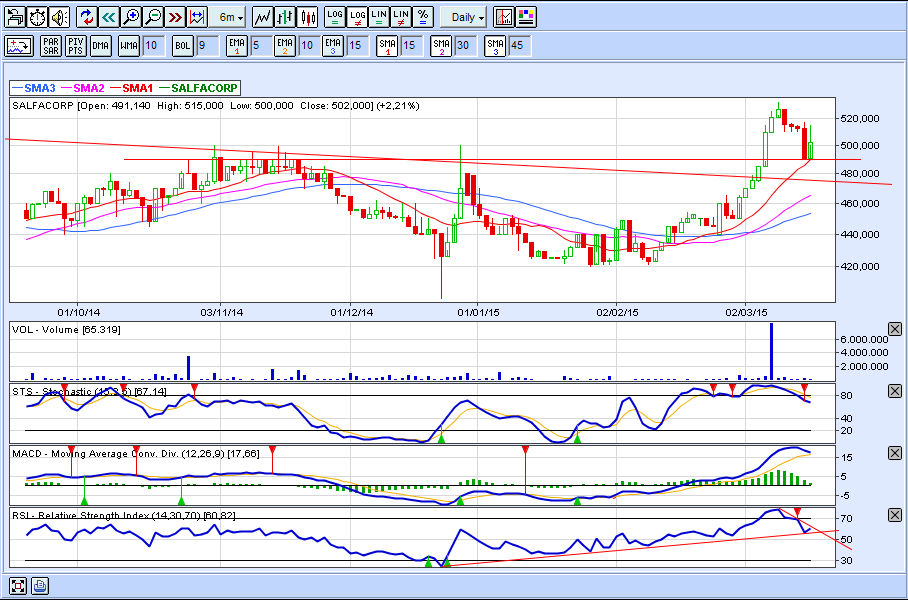The width and height of the screenshot is (908, 600).
Task: Open the 6m time range dropdown
Action: coord(229,17)
